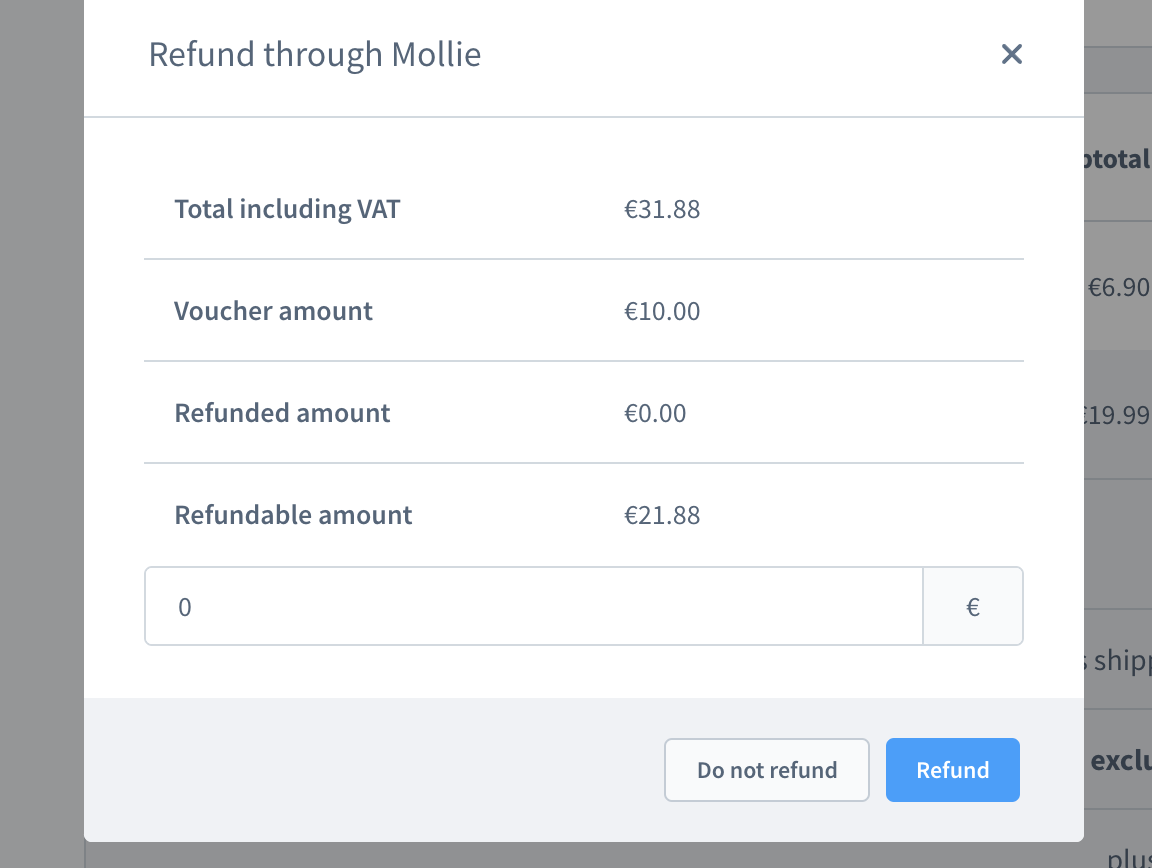Click the partially hidden €19.99 price
Viewport: 1152px width, 868px height.
coord(1118,415)
